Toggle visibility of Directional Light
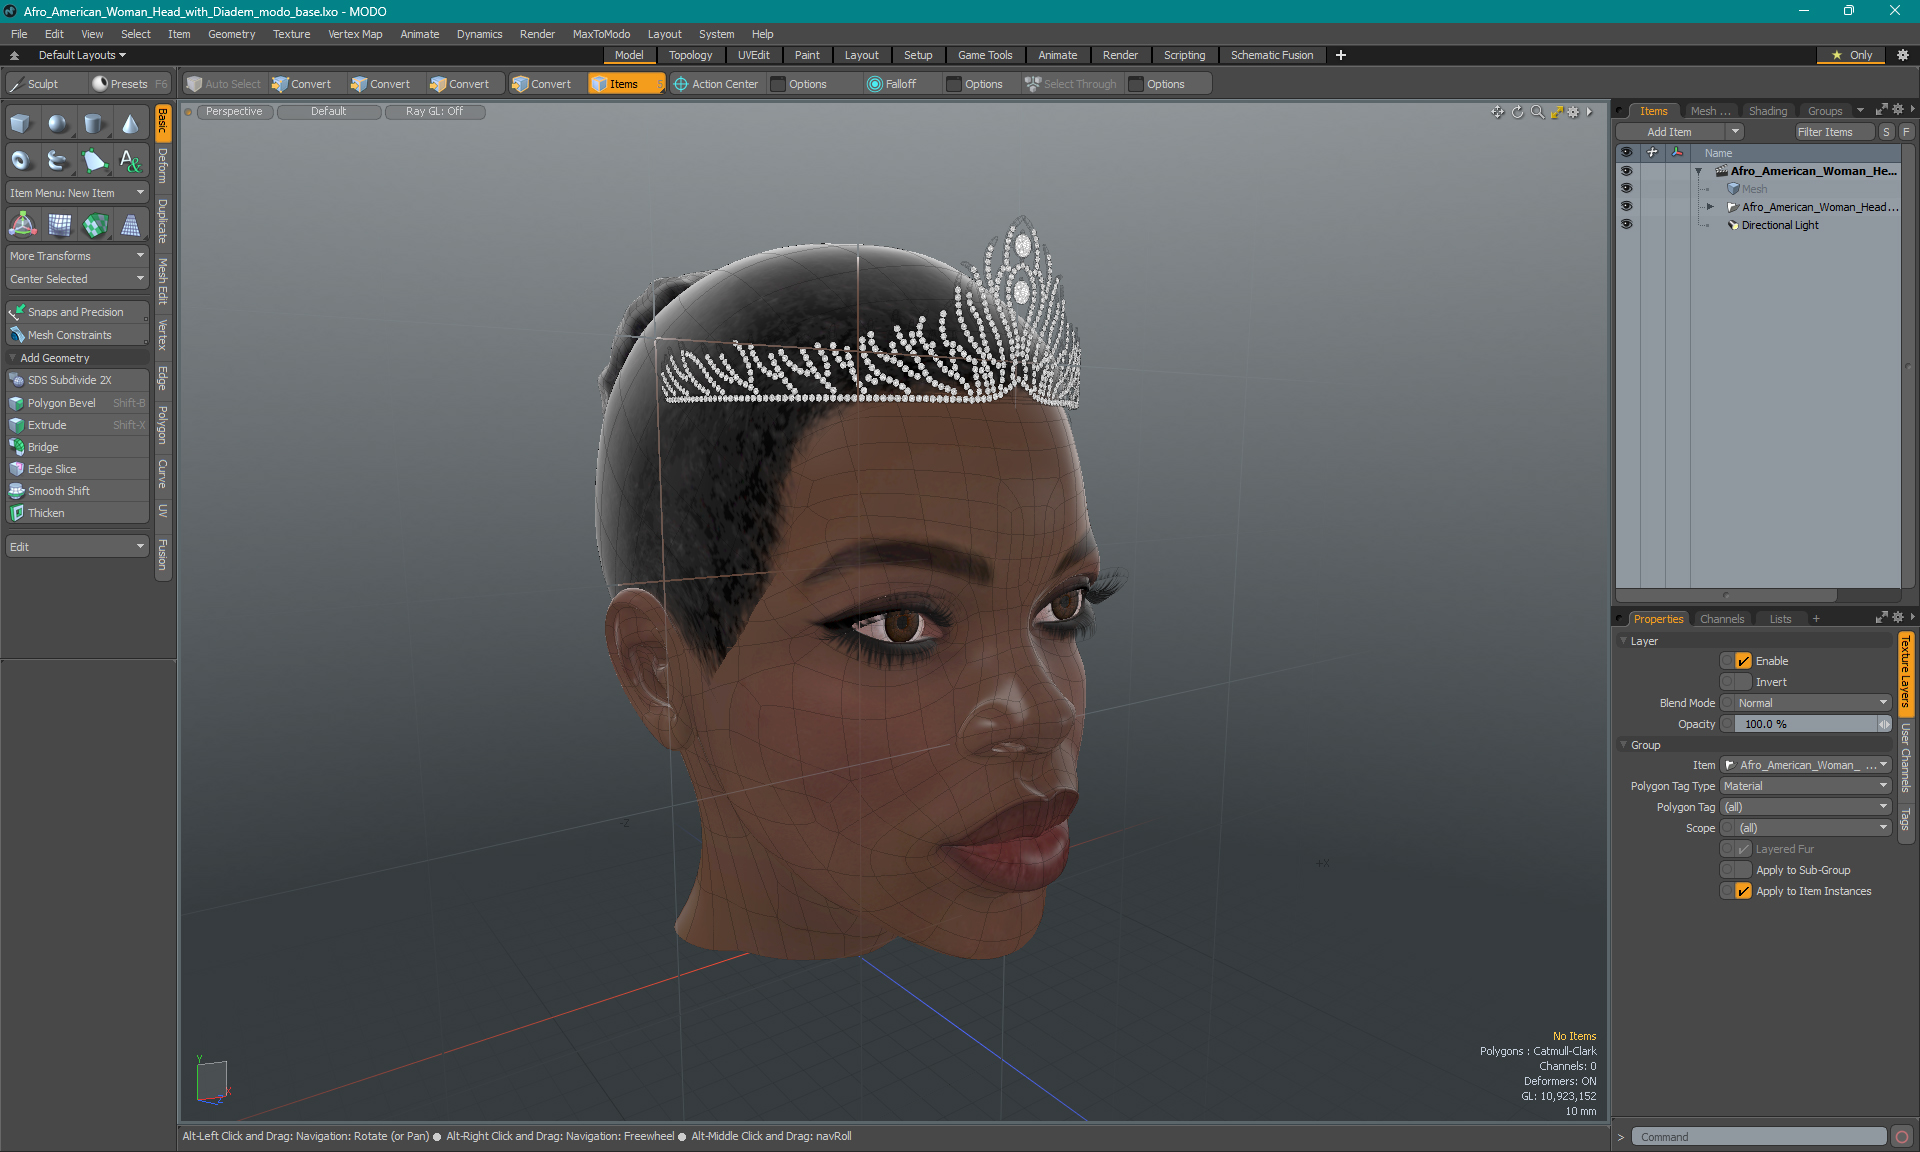1920x1152 pixels. pyautogui.click(x=1626, y=225)
